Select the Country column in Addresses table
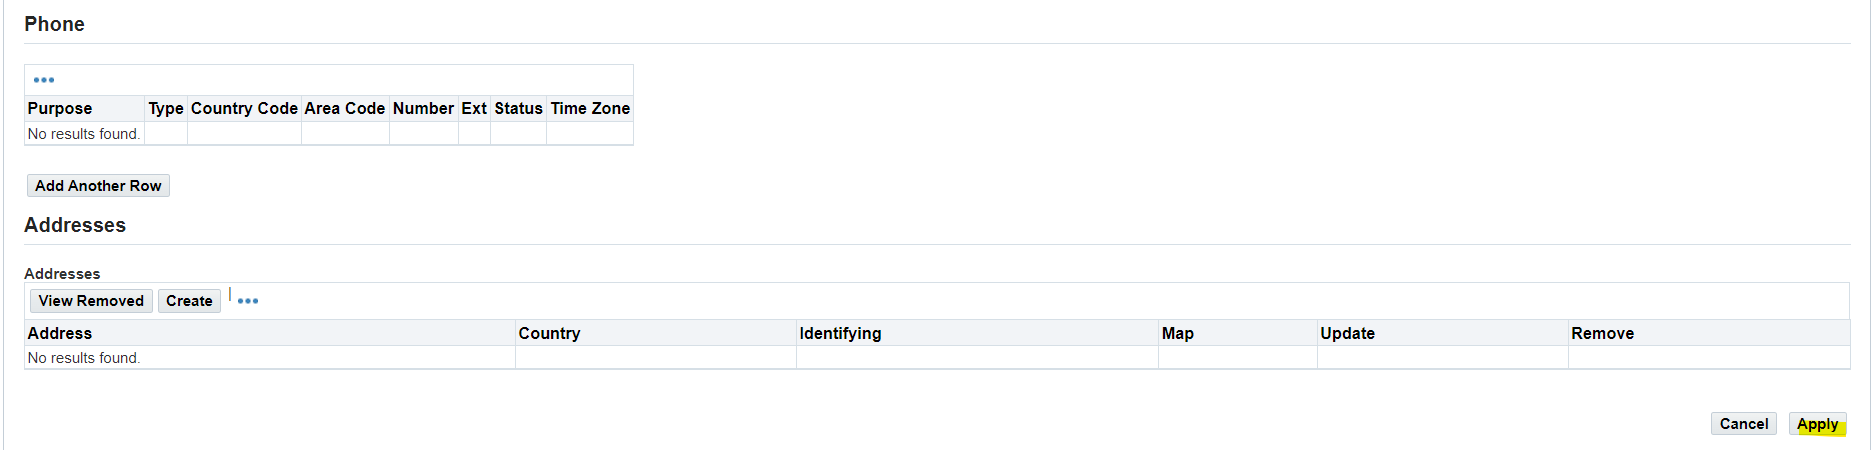Image resolution: width=1872 pixels, height=450 pixels. pos(549,333)
